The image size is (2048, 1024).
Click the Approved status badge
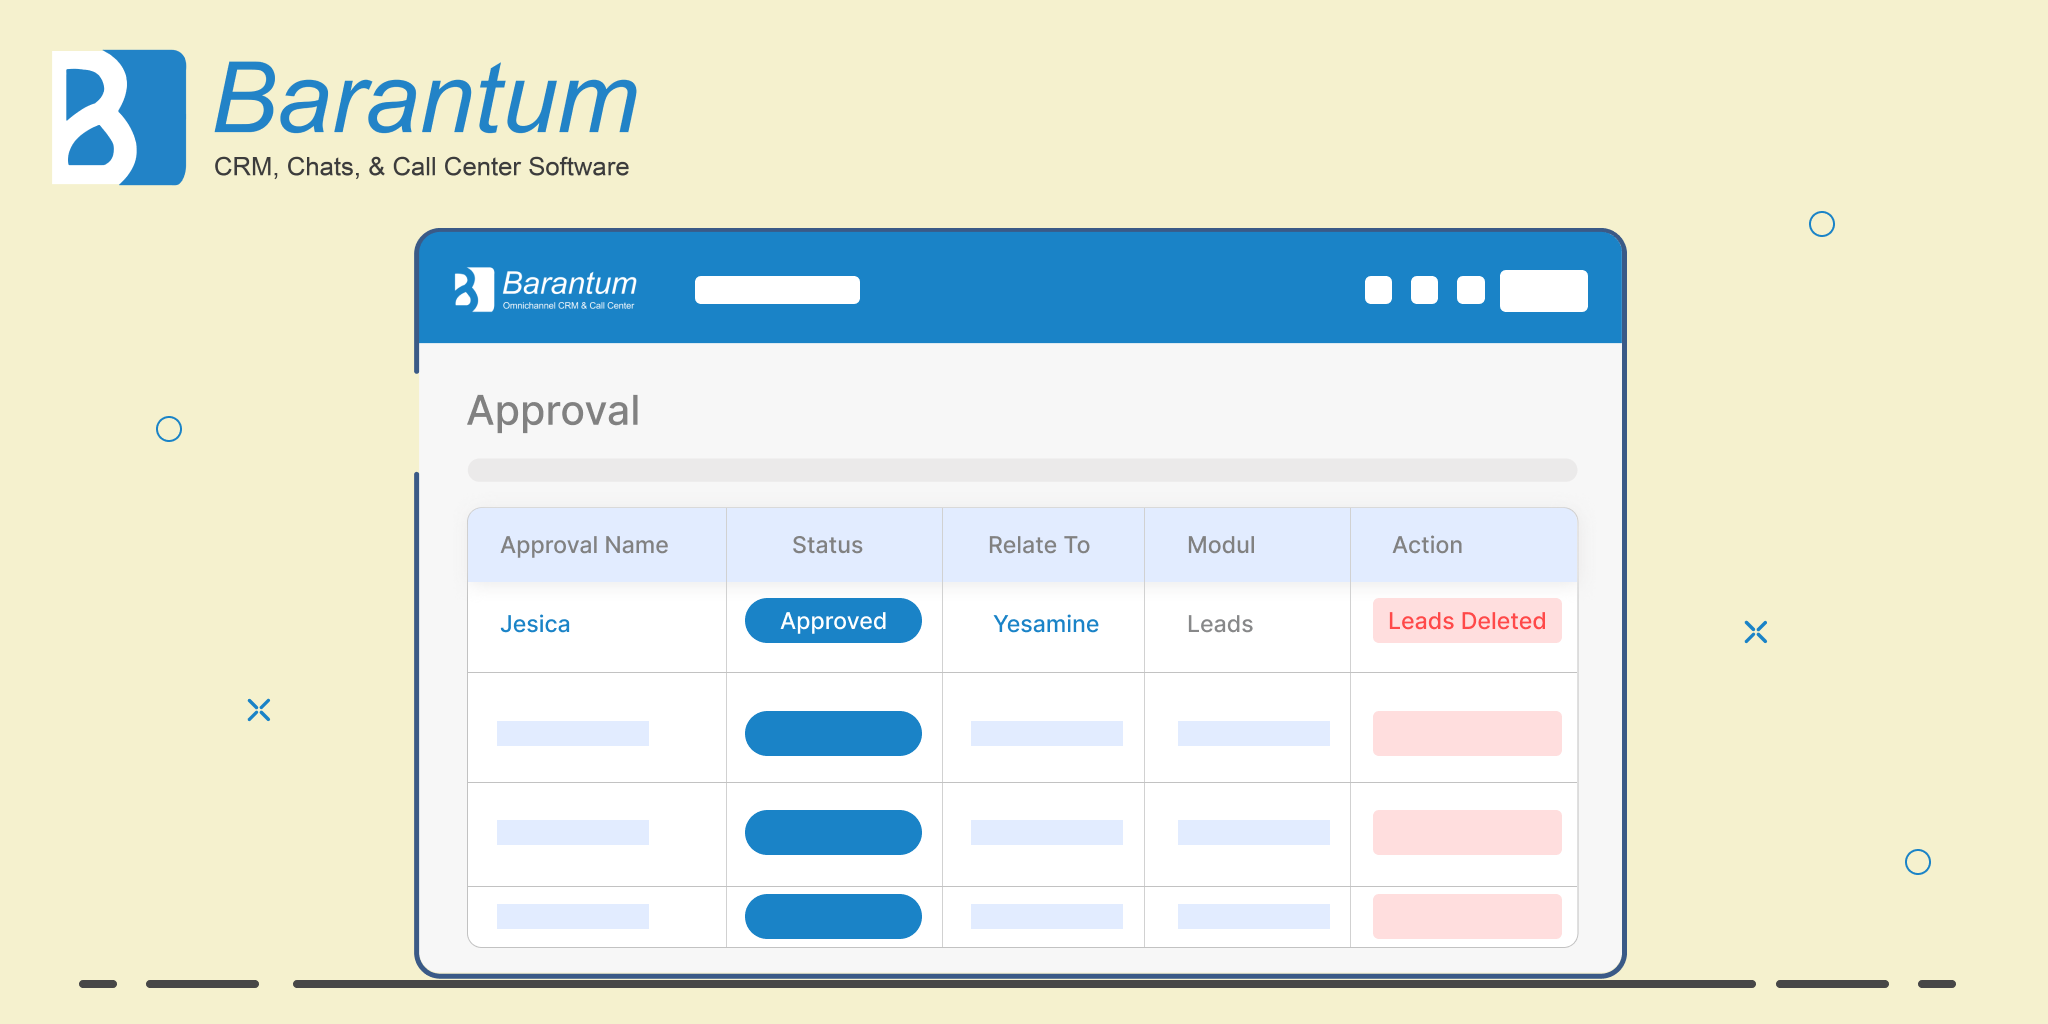833,621
